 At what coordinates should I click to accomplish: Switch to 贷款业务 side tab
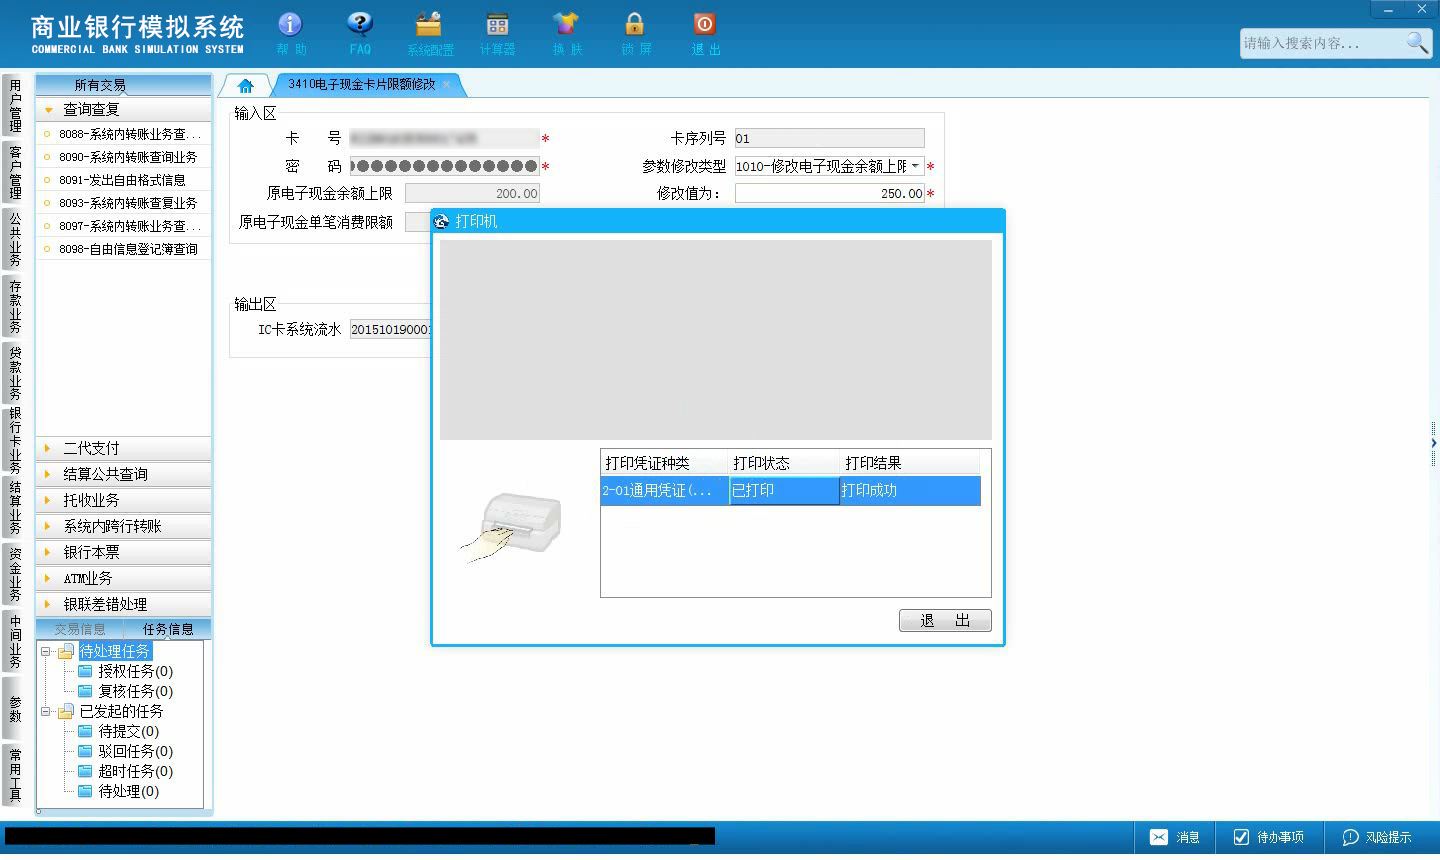(x=14, y=372)
